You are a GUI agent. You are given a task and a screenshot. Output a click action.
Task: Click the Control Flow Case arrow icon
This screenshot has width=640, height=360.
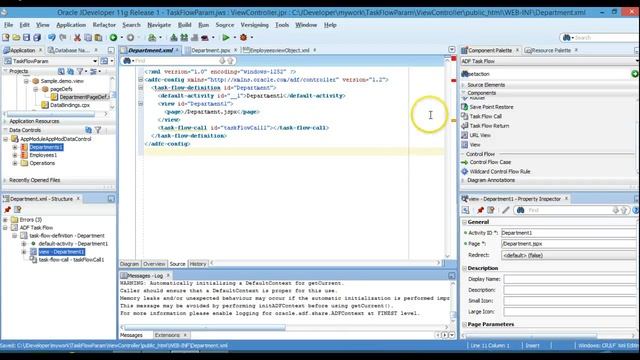464,162
